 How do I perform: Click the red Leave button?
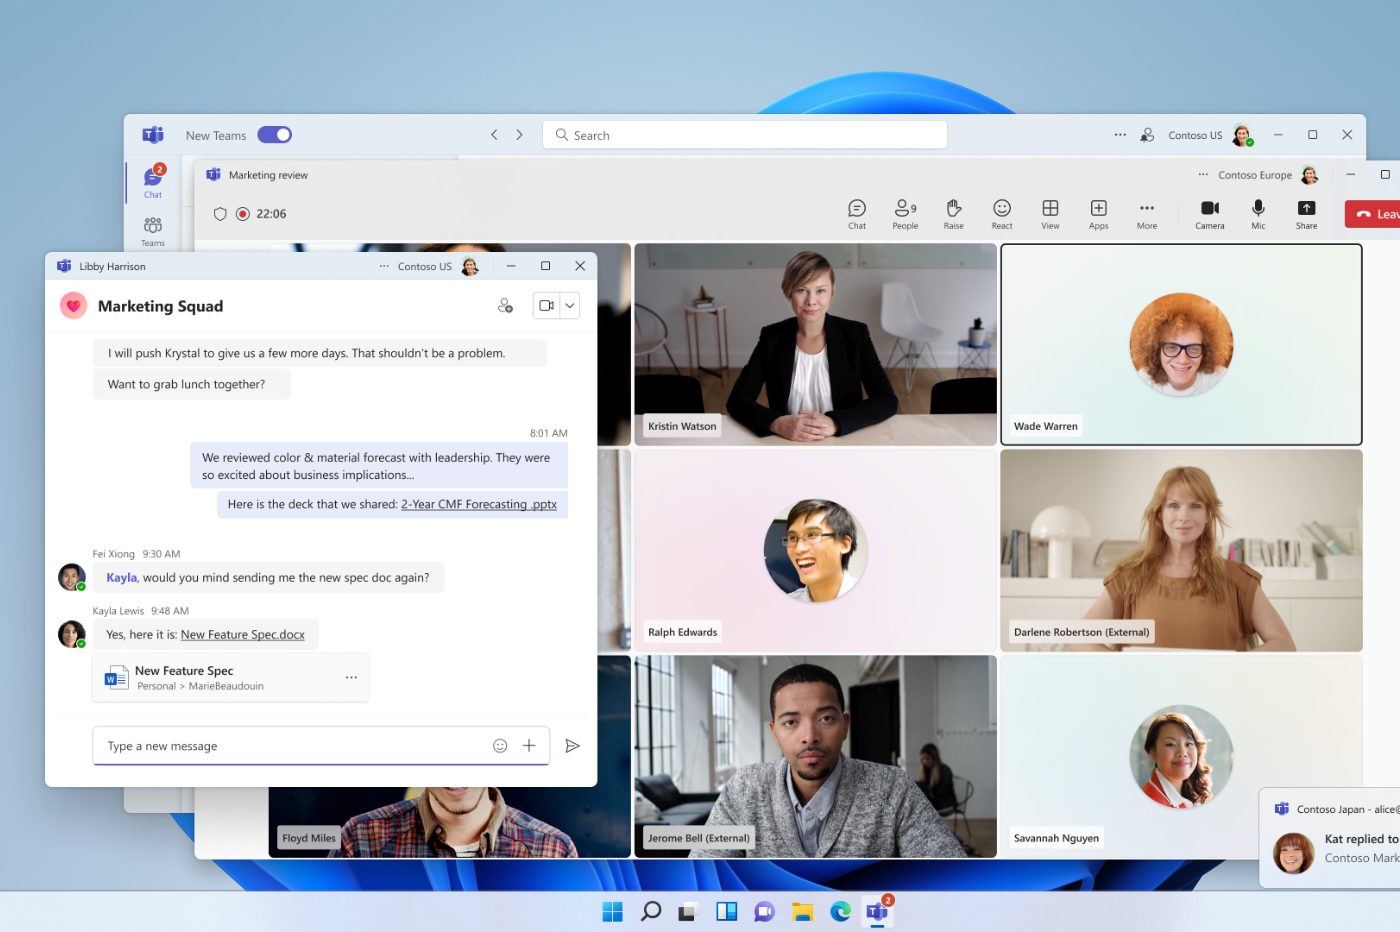1372,214
